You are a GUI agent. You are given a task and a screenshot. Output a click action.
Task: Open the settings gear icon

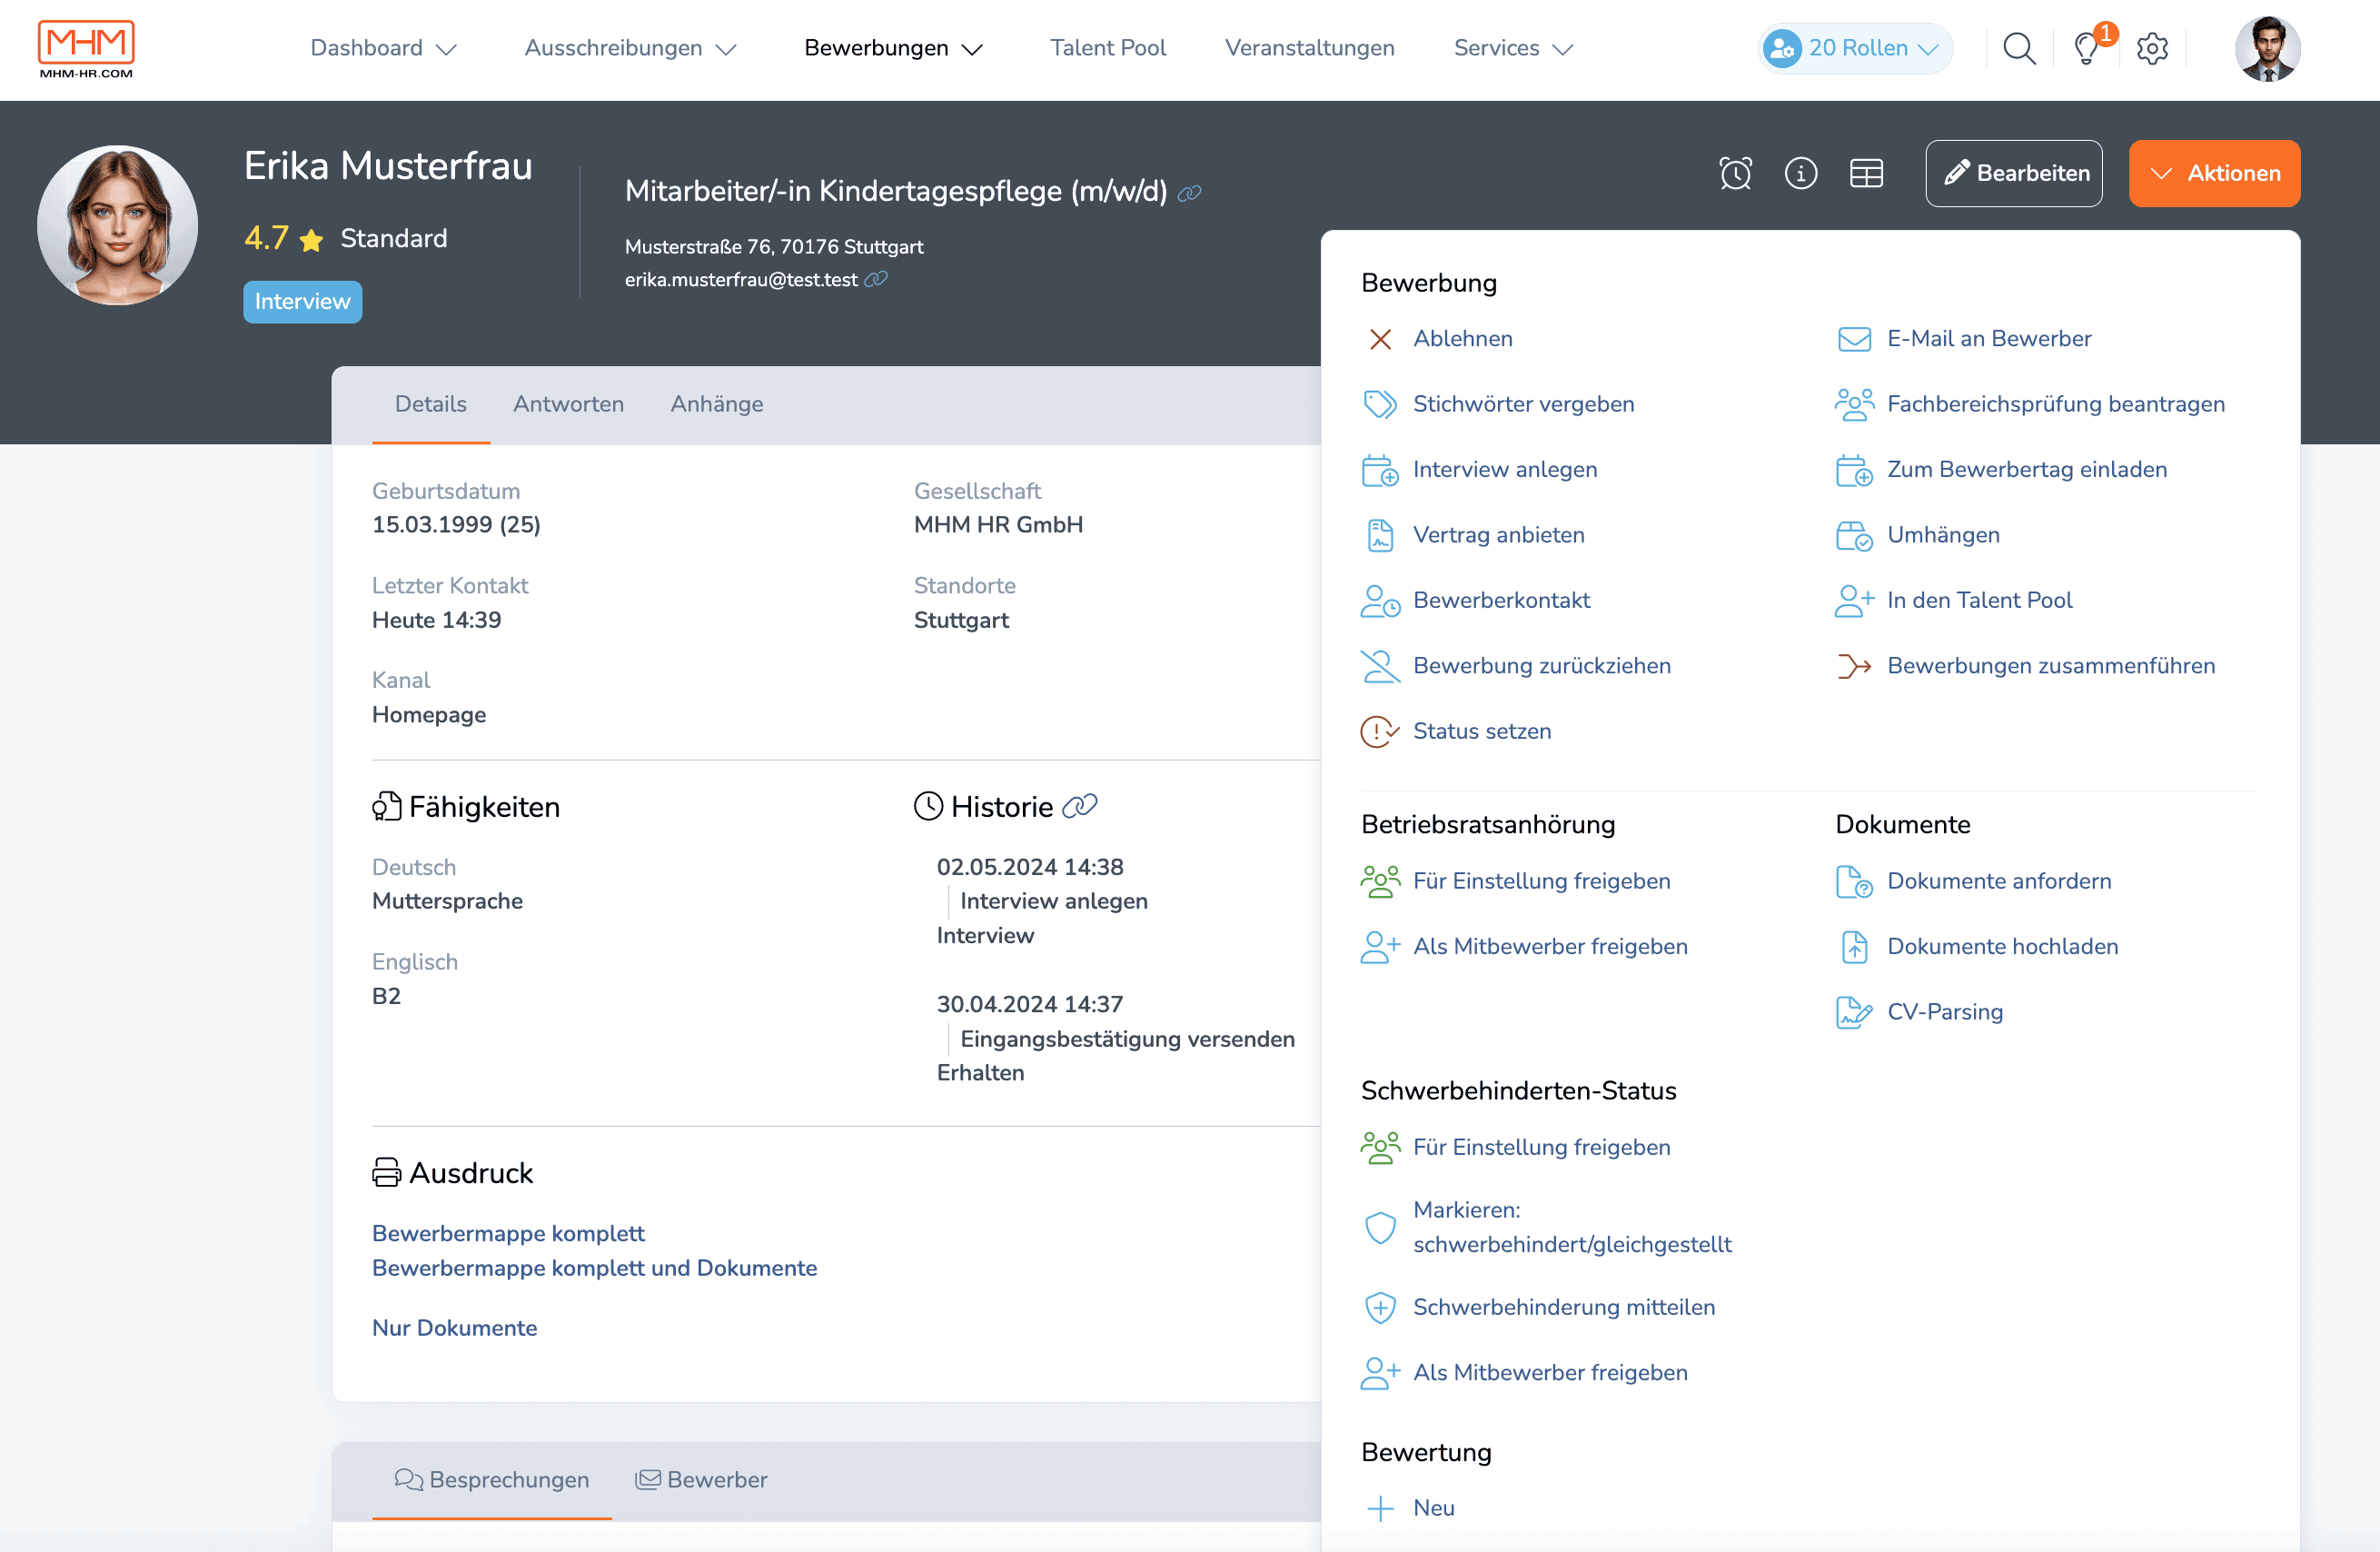2152,47
